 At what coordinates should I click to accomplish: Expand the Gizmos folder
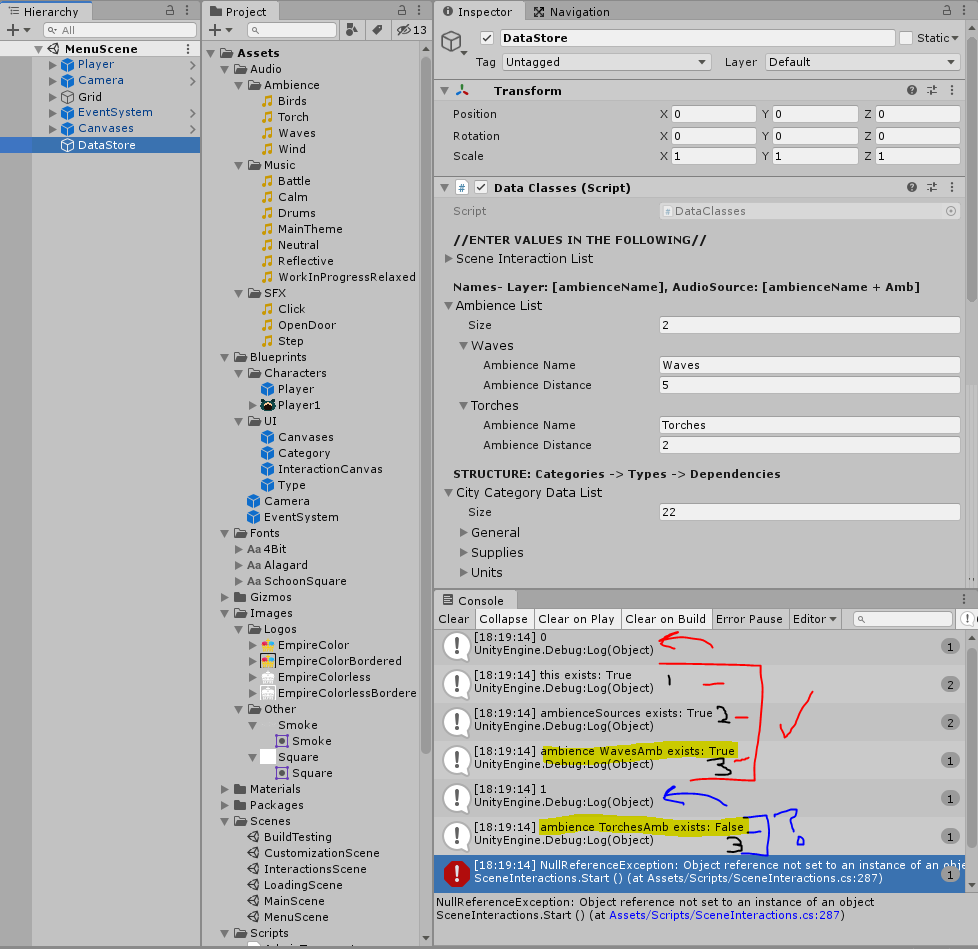[225, 597]
